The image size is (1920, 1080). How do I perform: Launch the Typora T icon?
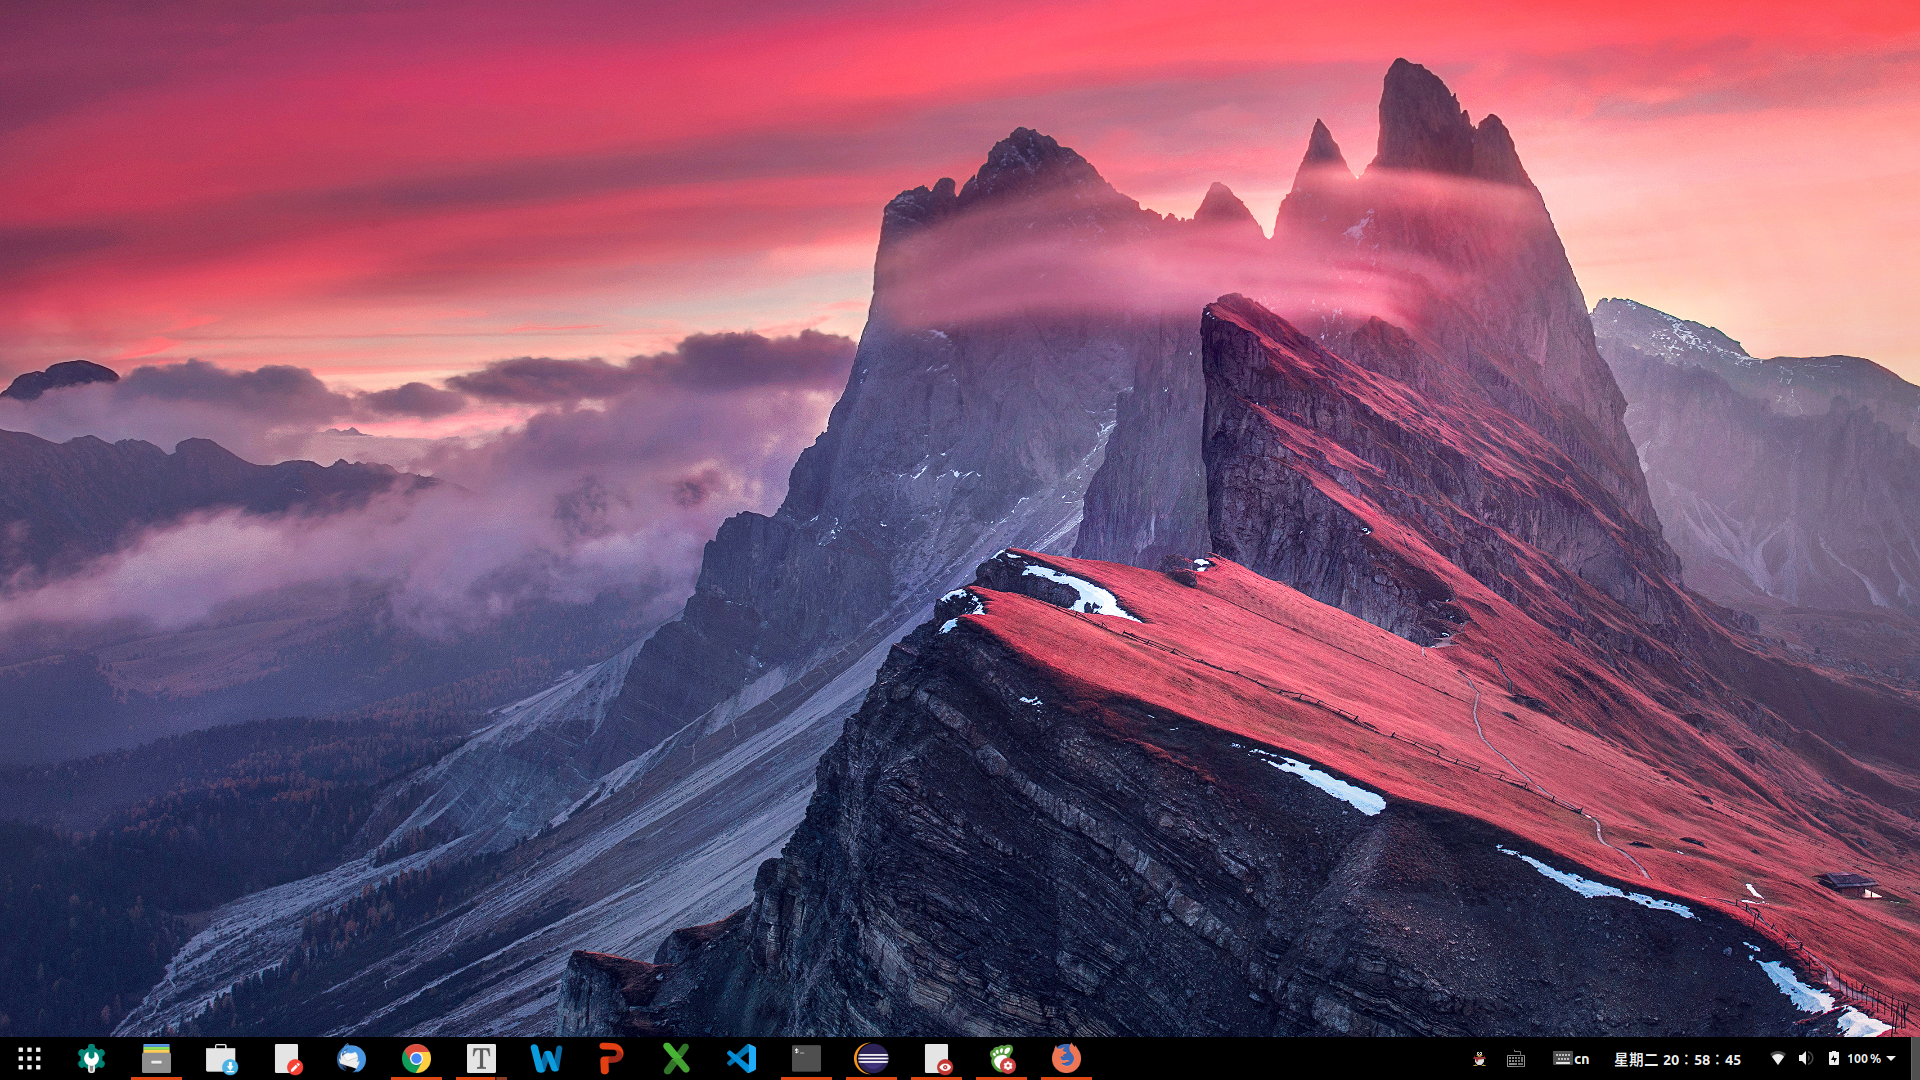(481, 1058)
